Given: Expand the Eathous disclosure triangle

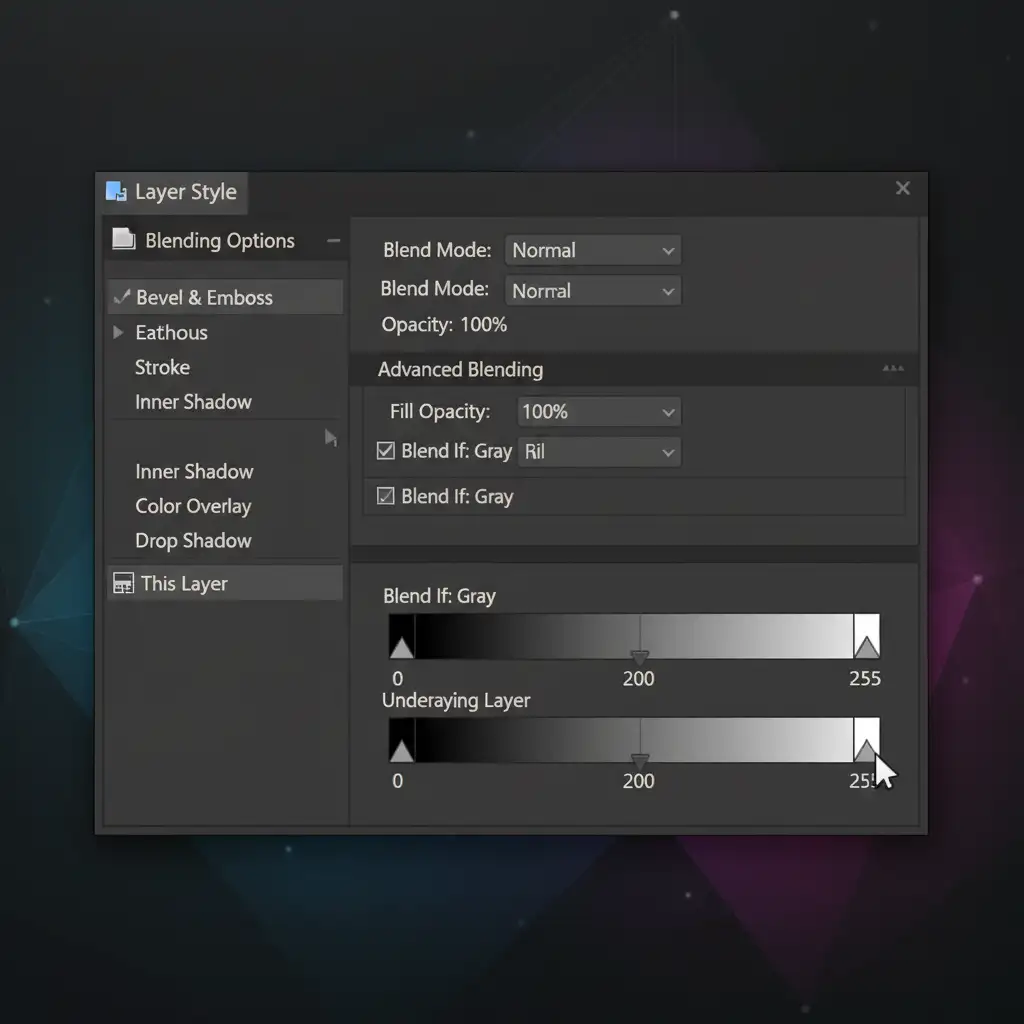Looking at the screenshot, I should pos(119,332).
